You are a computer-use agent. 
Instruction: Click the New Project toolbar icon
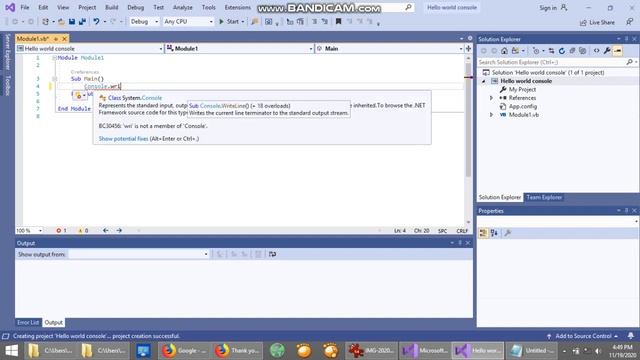tap(46, 22)
